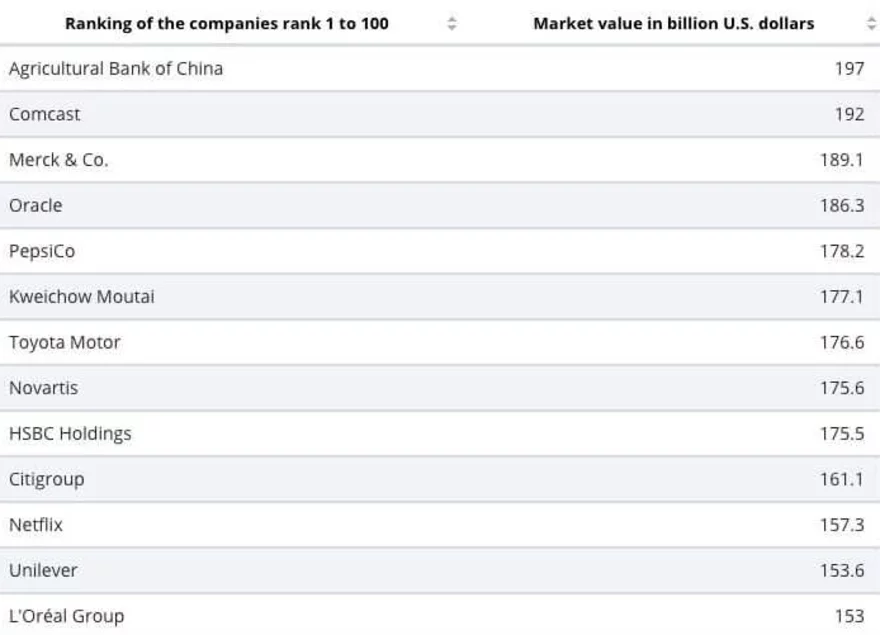880x635 pixels.
Task: Click sort icon beside market value header
Action: tap(871, 24)
